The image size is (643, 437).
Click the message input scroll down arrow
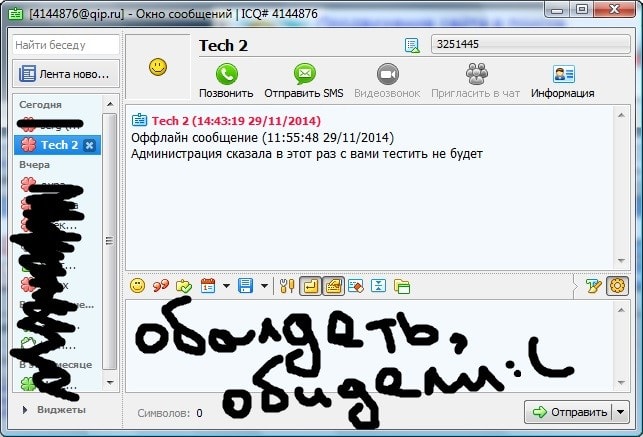621,383
